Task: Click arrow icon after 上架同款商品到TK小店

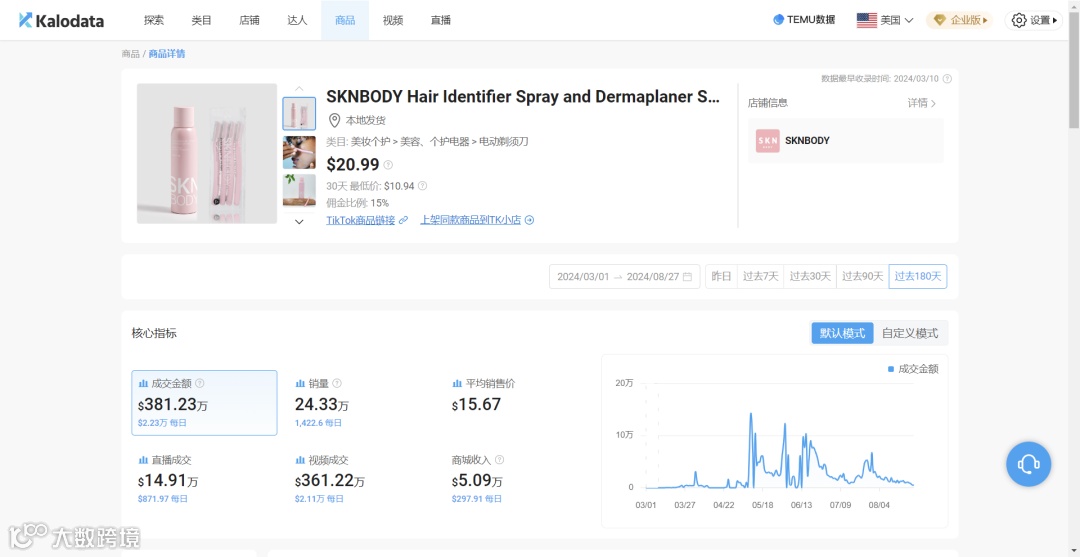Action: click(529, 220)
